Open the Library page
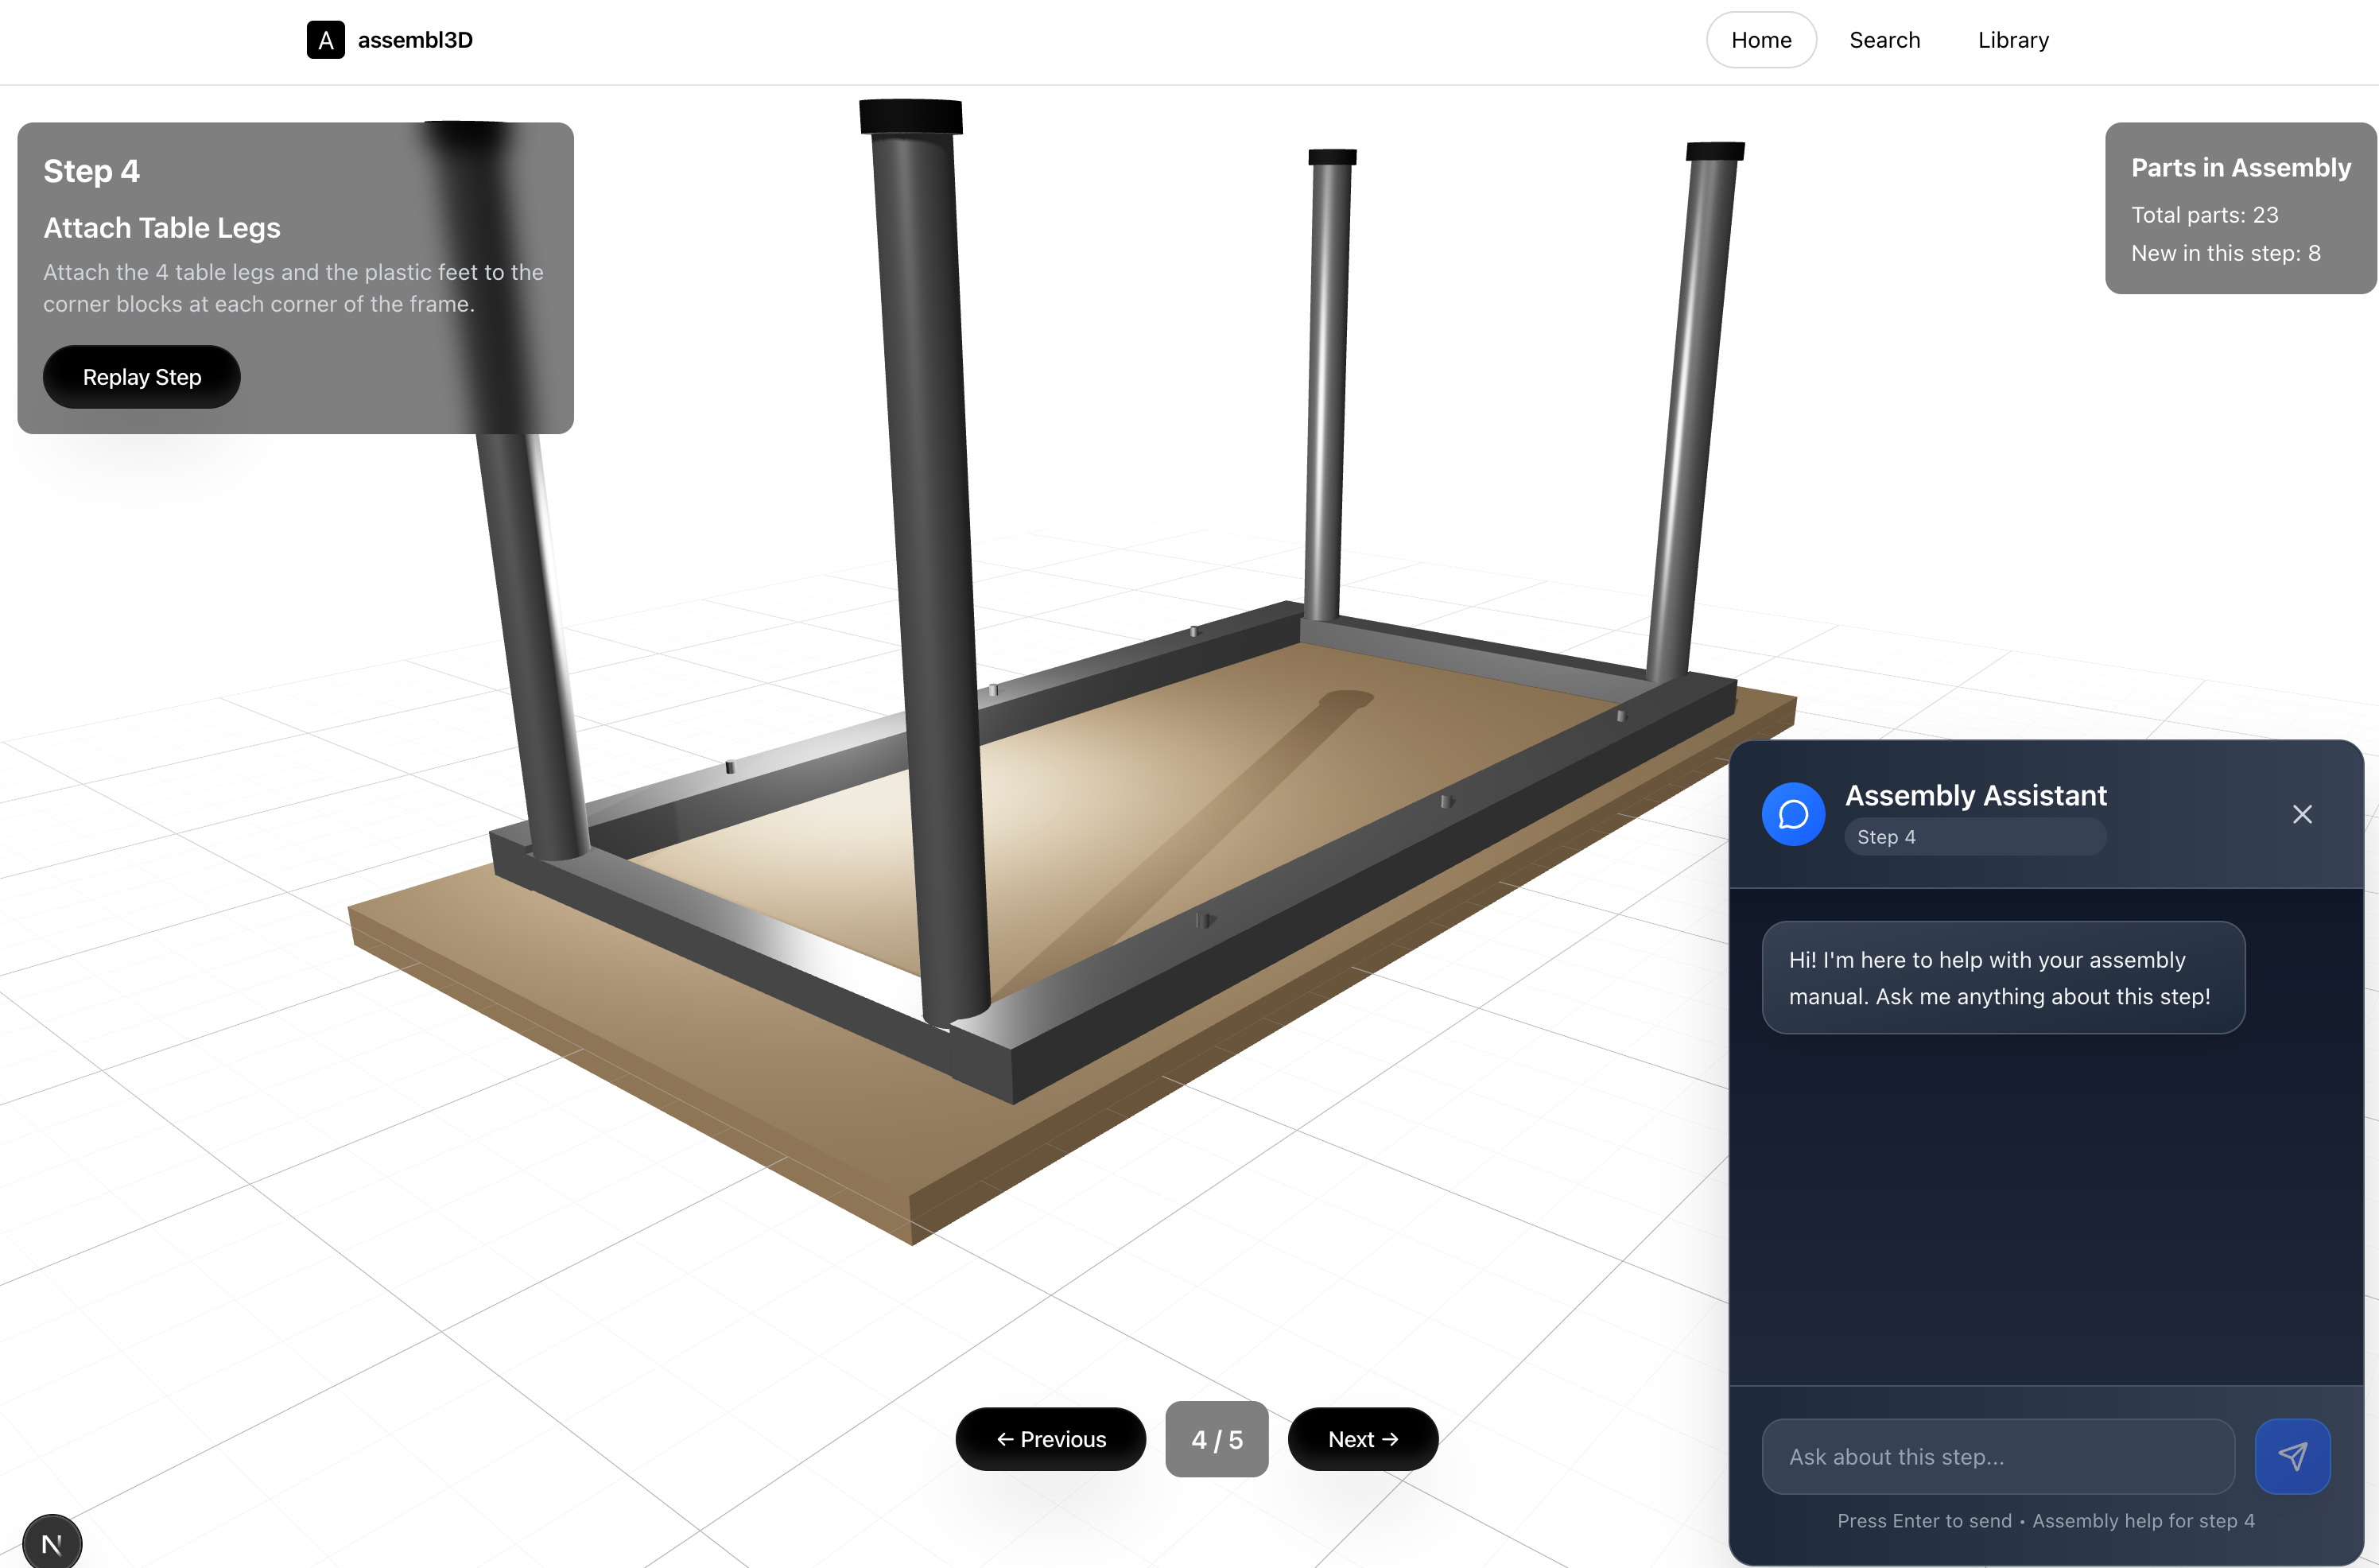Image resolution: width=2379 pixels, height=1568 pixels. pos(2012,40)
